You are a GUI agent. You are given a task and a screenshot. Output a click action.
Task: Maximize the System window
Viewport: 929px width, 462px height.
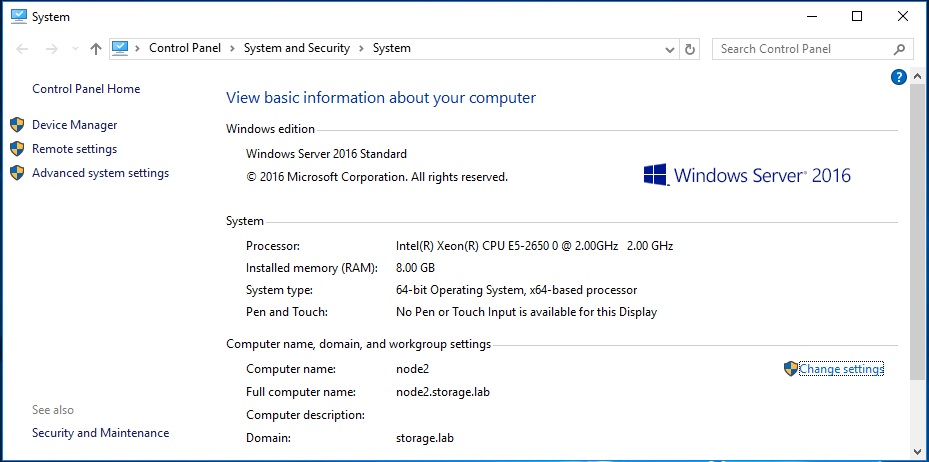tap(857, 17)
